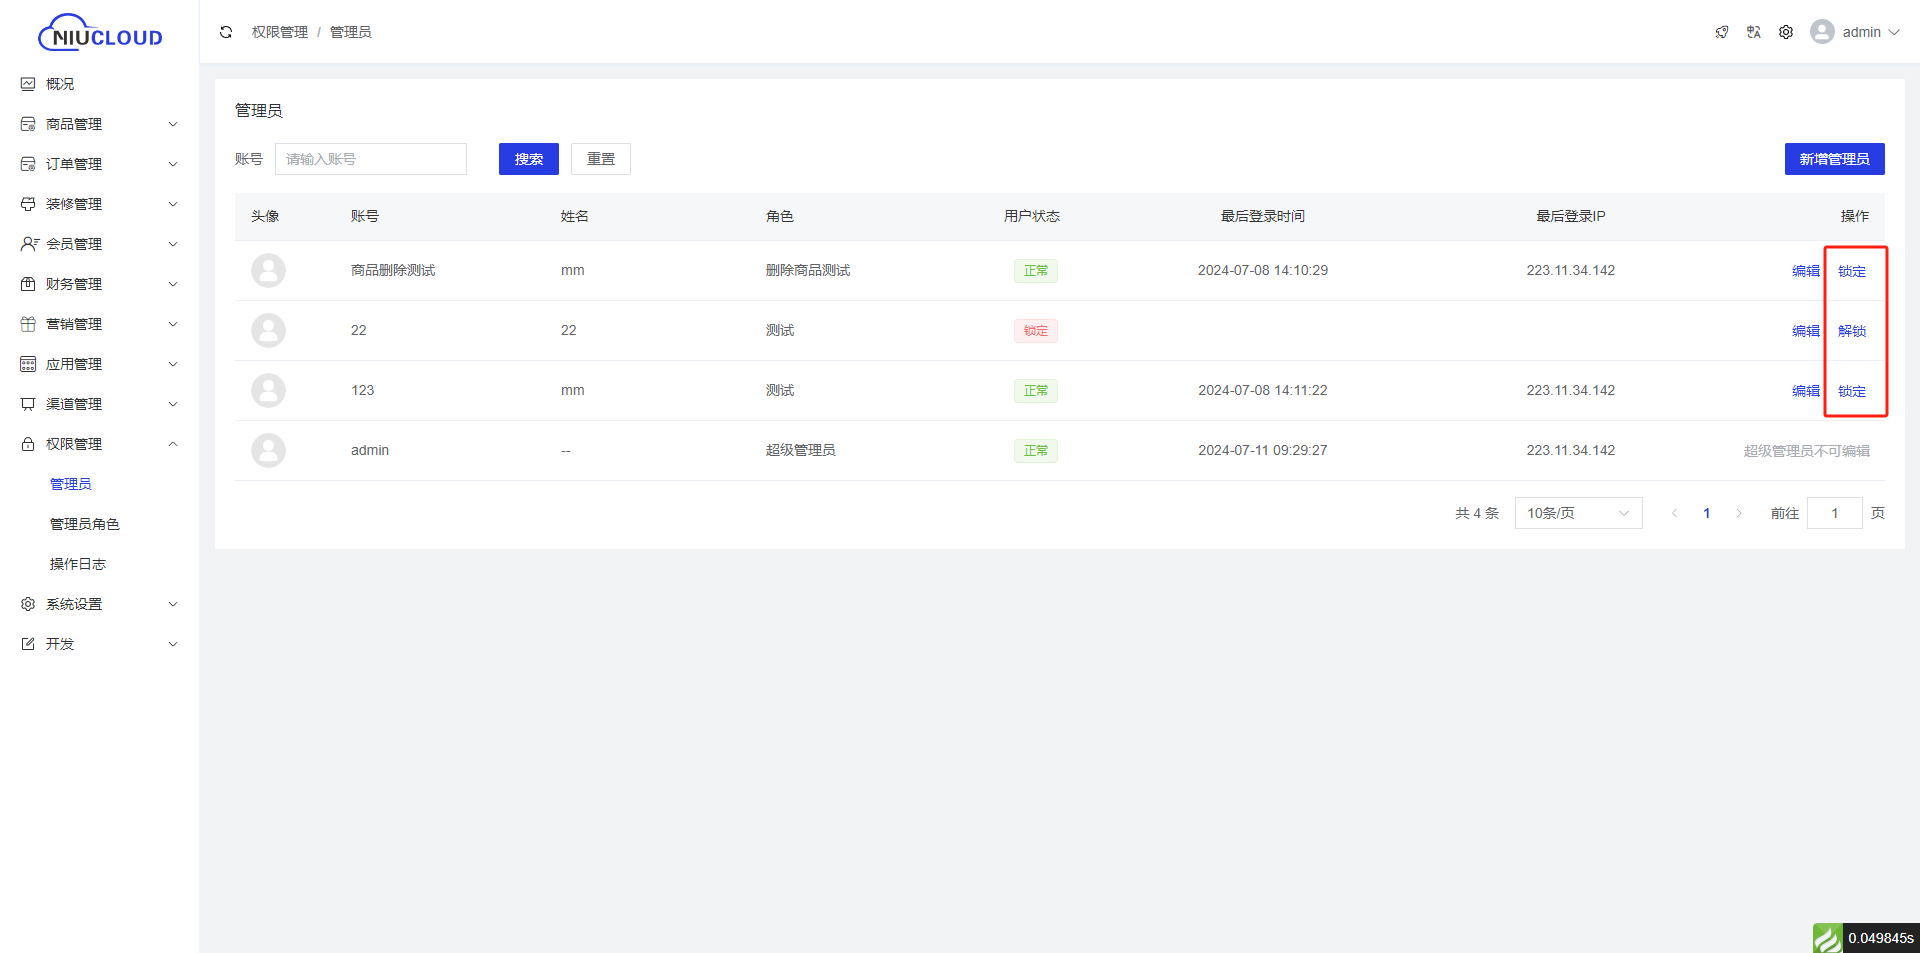Click the performance timer badge icon
The width and height of the screenshot is (1920, 953).
[1827, 938]
